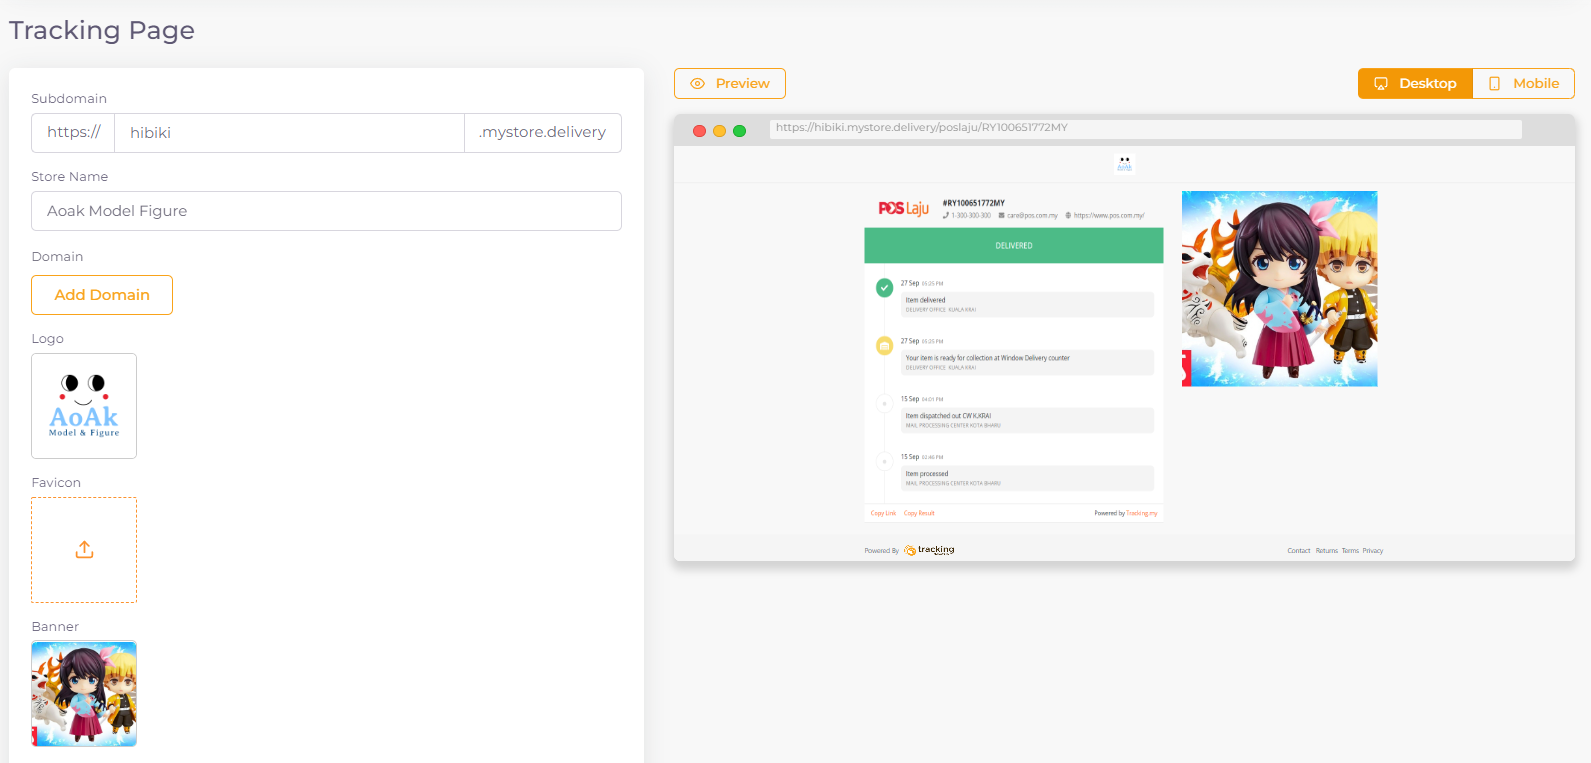Image resolution: width=1591 pixels, height=763 pixels.
Task: Open the Returns footer link
Action: point(1326,551)
